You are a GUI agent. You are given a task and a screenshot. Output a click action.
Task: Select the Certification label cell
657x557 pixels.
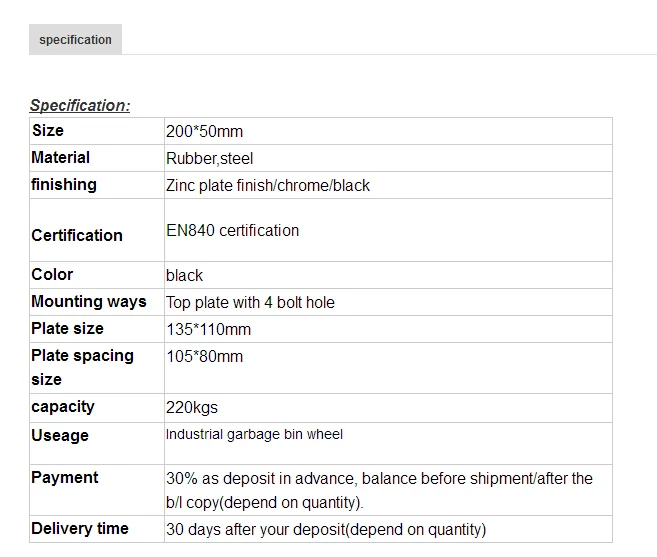(x=77, y=236)
